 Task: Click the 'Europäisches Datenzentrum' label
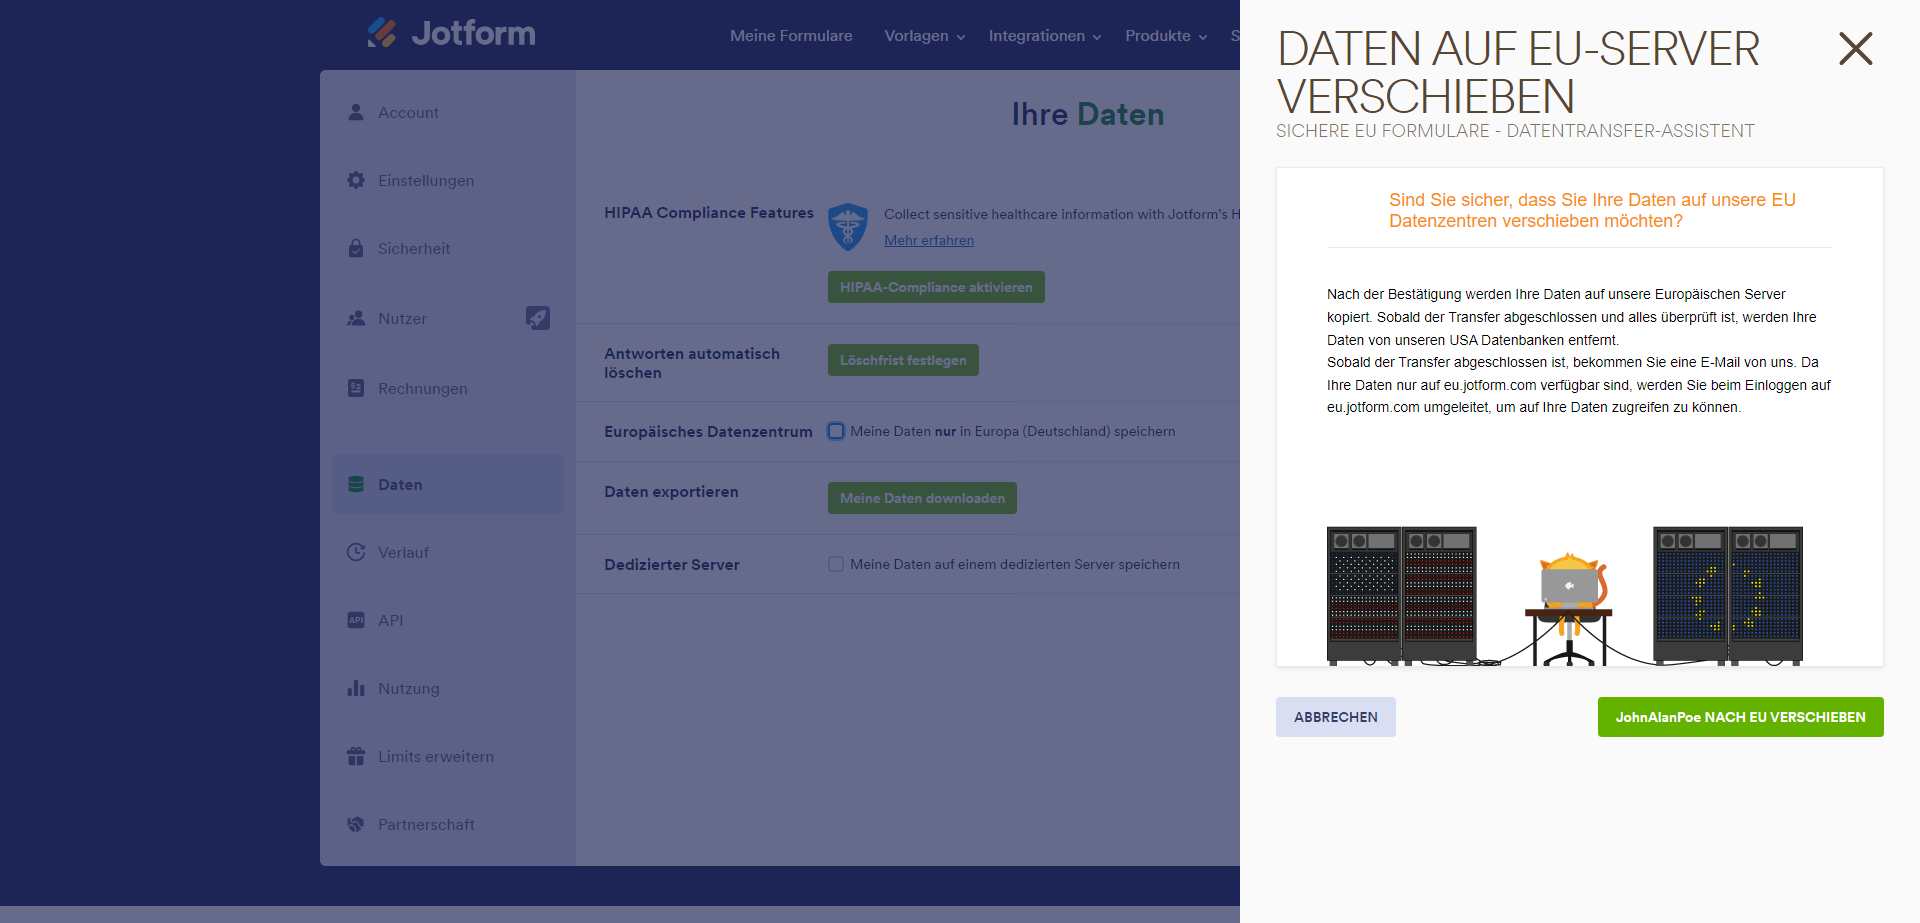coord(708,432)
